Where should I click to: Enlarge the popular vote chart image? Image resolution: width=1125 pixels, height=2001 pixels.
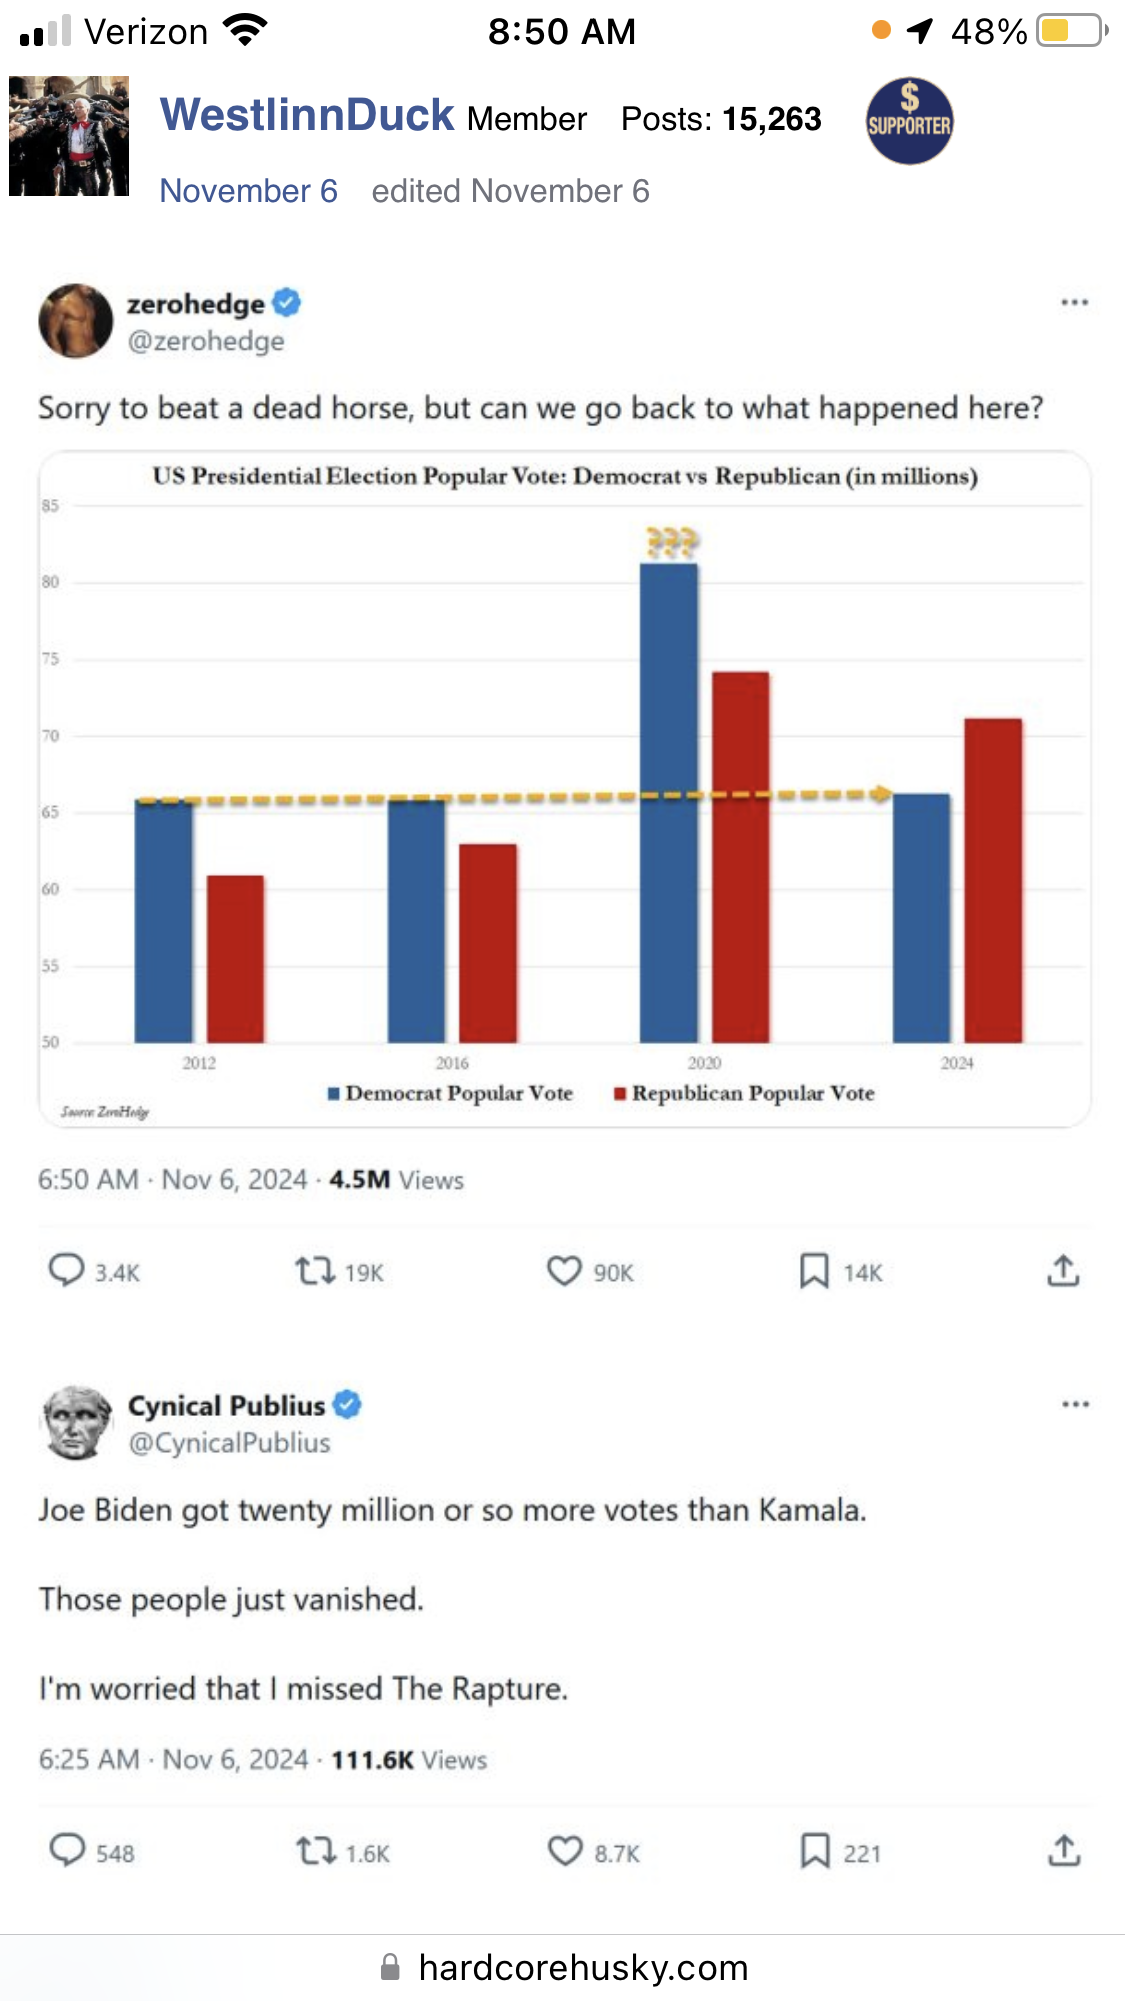[564, 790]
